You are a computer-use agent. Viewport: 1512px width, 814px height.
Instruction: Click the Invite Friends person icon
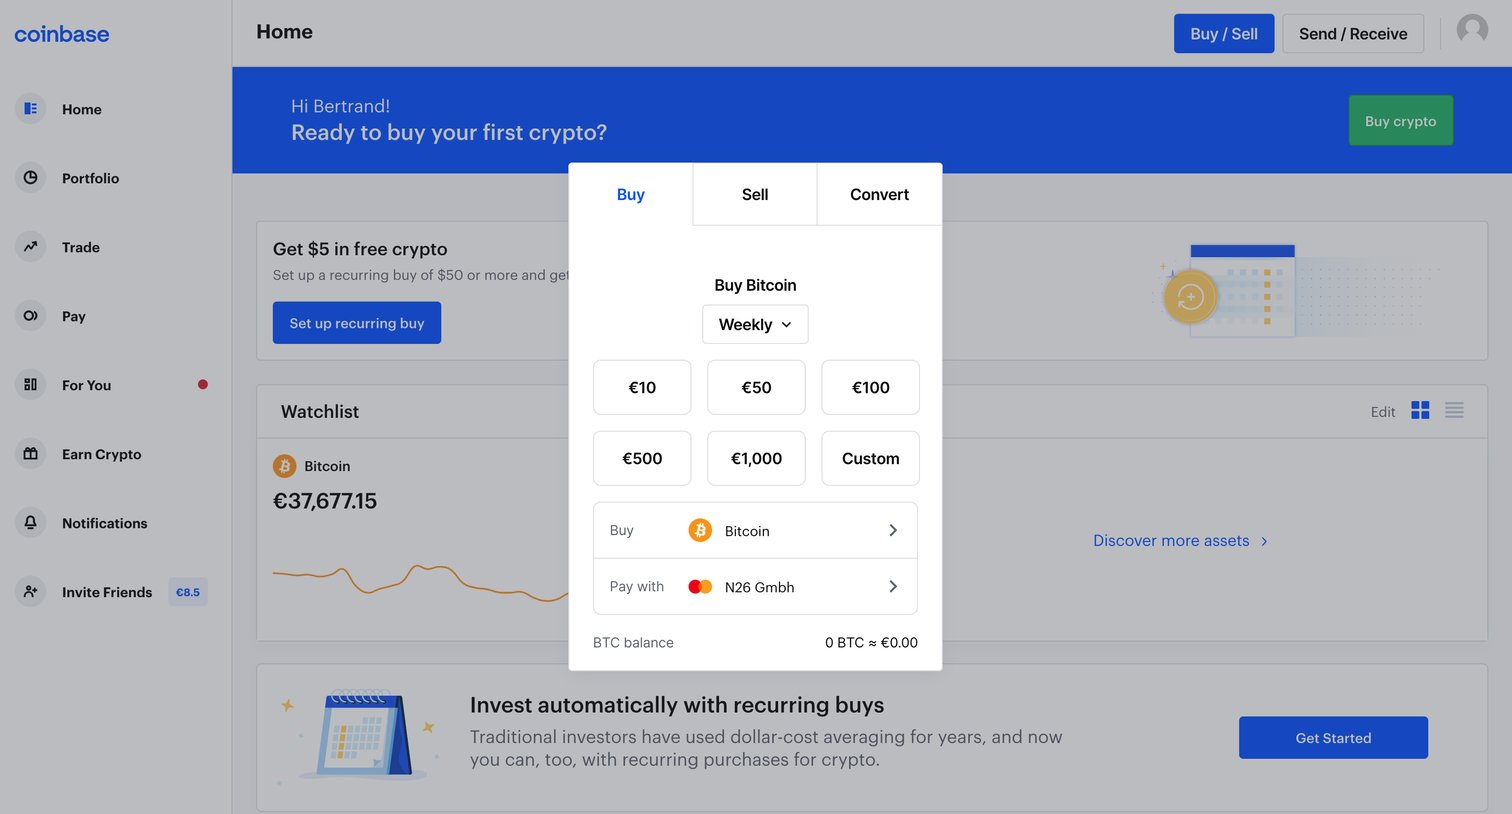click(31, 591)
